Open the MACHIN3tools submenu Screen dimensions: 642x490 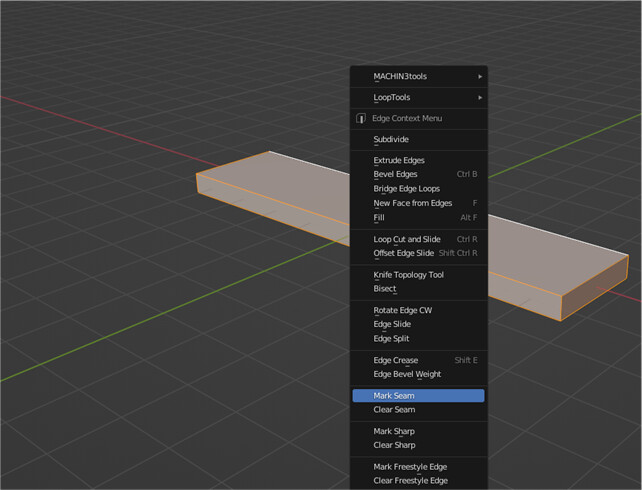418,77
